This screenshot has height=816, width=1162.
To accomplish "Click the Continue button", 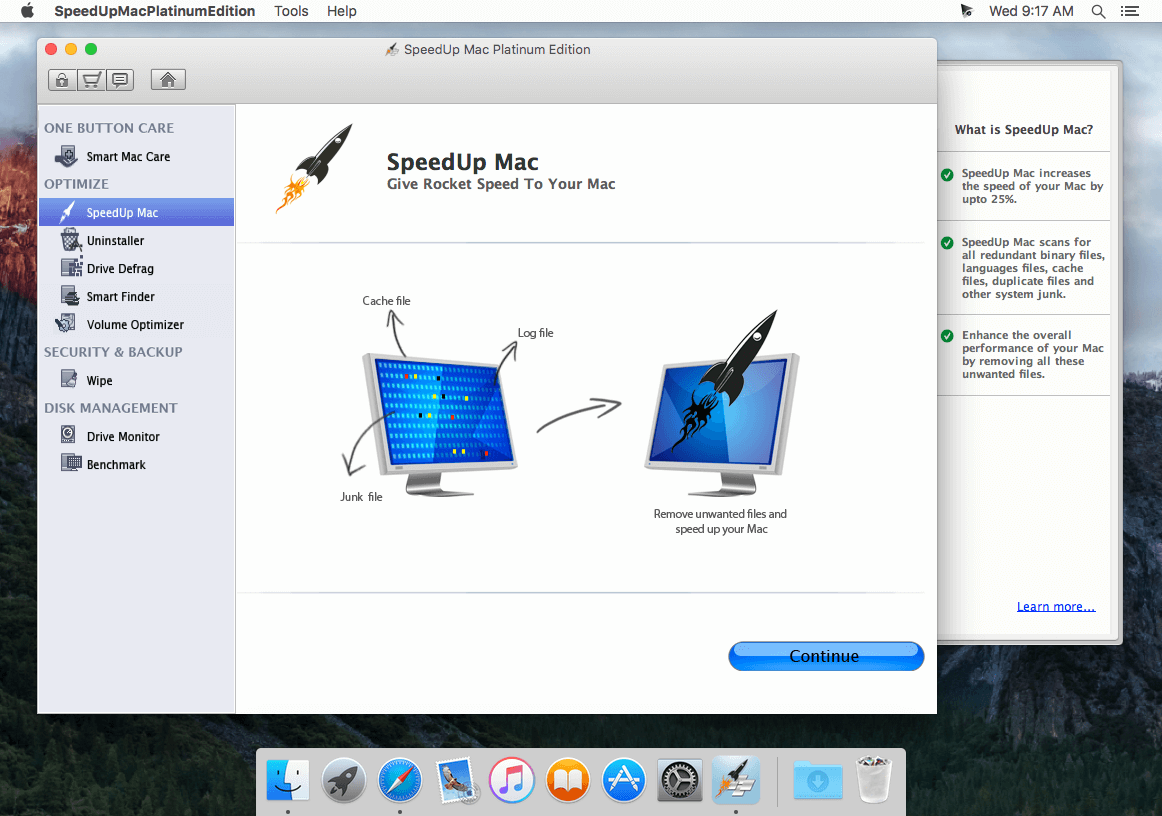I will pyautogui.click(x=826, y=656).
